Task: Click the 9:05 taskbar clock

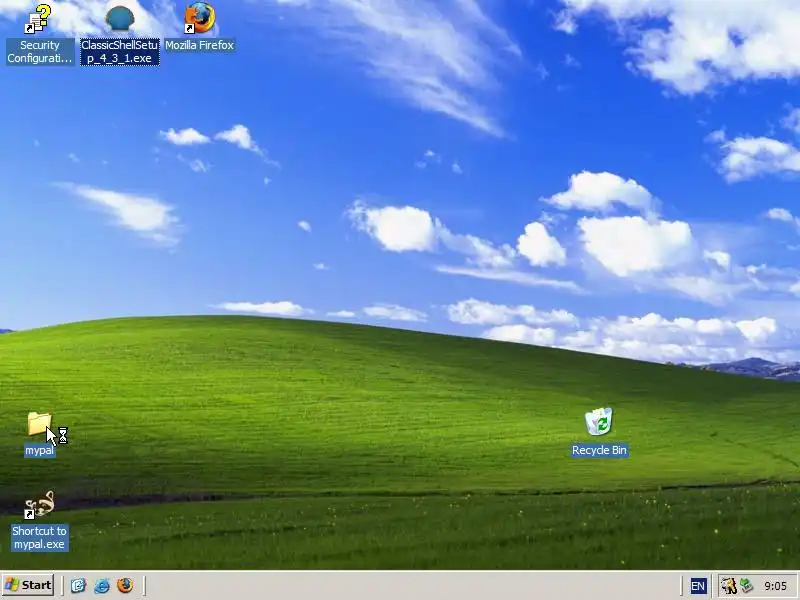Action: pyautogui.click(x=776, y=586)
